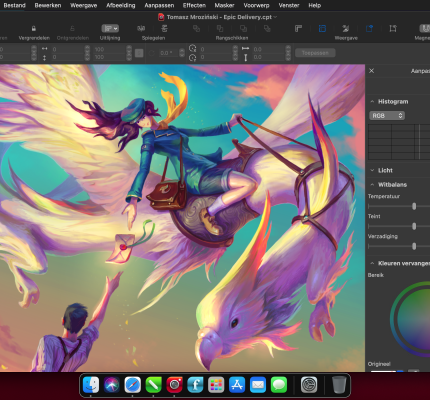This screenshot has height=400, width=430.
Task: Open the Trash in the dock
Action: pos(339,385)
